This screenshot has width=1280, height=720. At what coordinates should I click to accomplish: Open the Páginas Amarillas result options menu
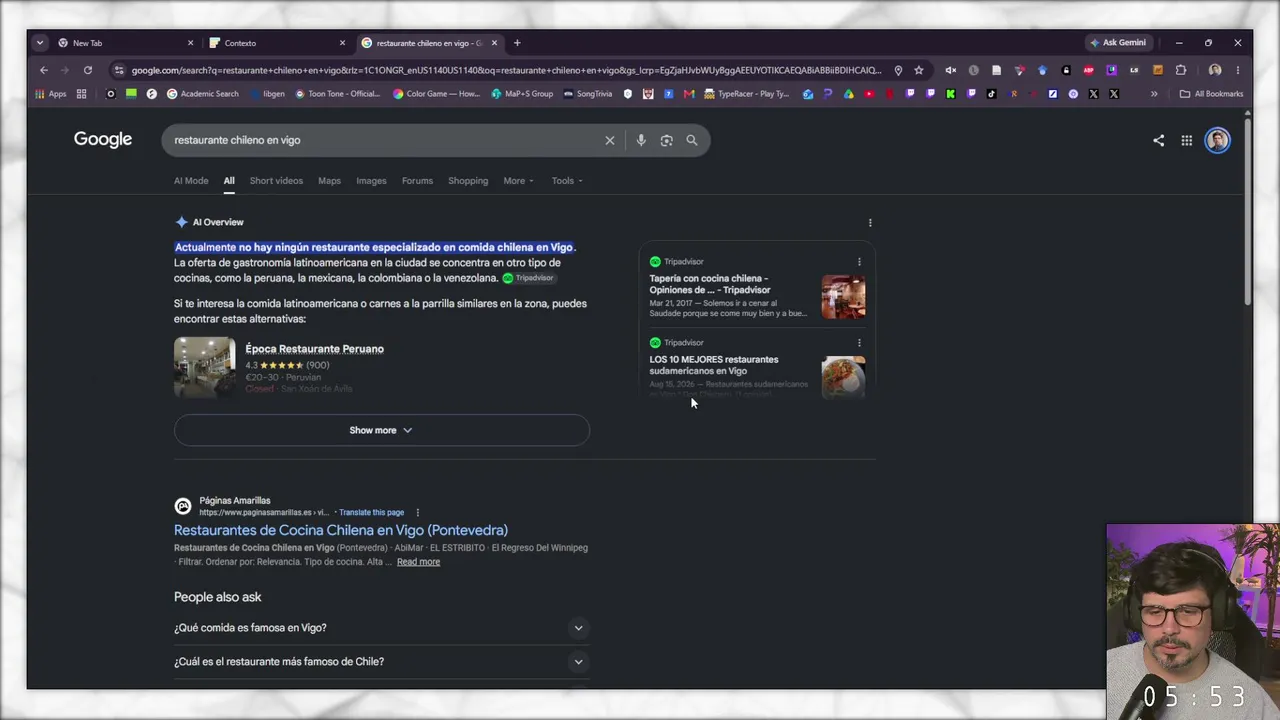coord(418,513)
